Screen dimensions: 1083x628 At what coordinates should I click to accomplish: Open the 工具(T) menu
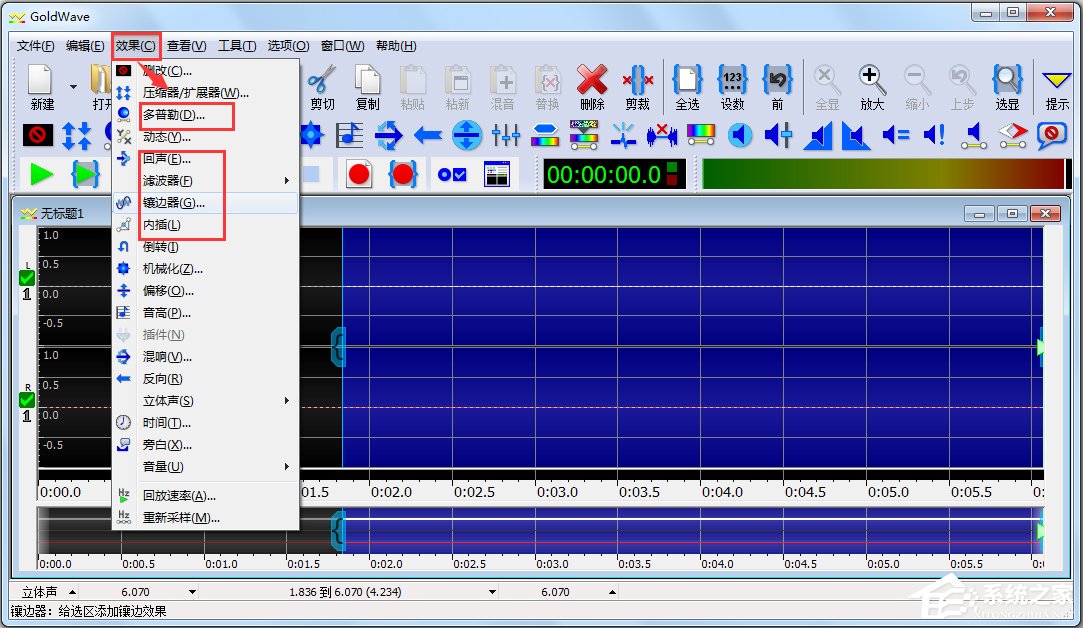pos(237,46)
